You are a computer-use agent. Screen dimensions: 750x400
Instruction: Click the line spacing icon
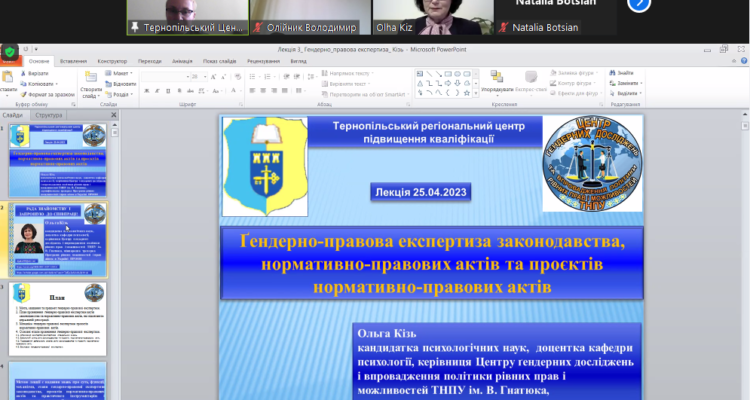tap(311, 77)
